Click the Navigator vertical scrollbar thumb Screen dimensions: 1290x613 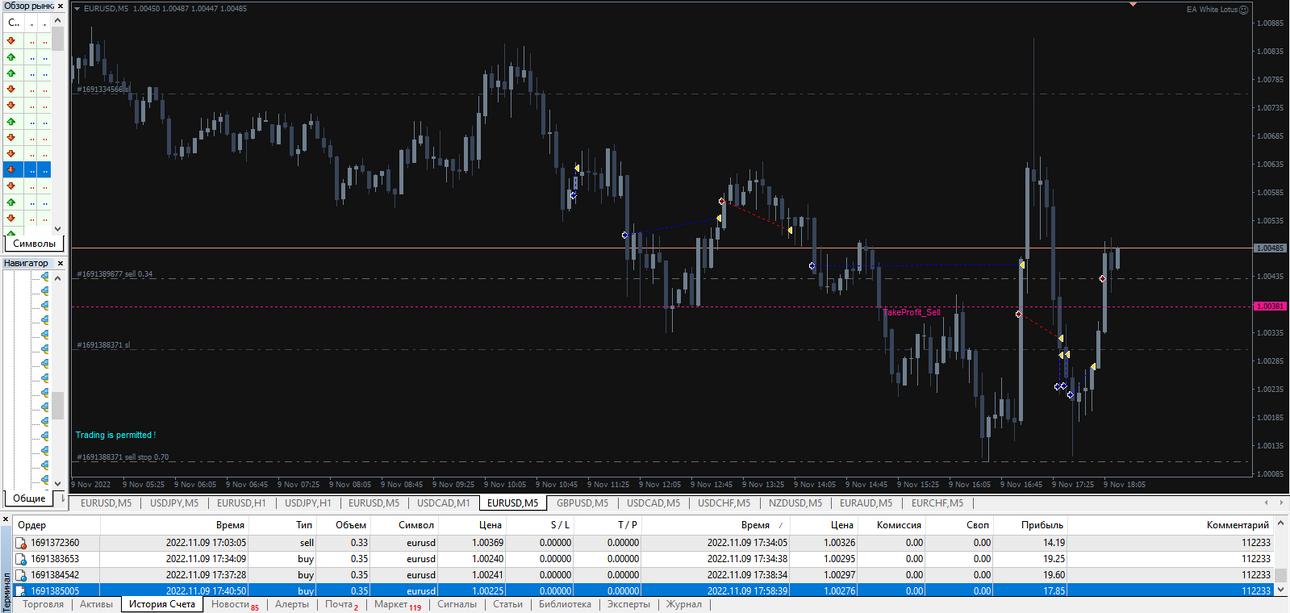click(x=58, y=405)
